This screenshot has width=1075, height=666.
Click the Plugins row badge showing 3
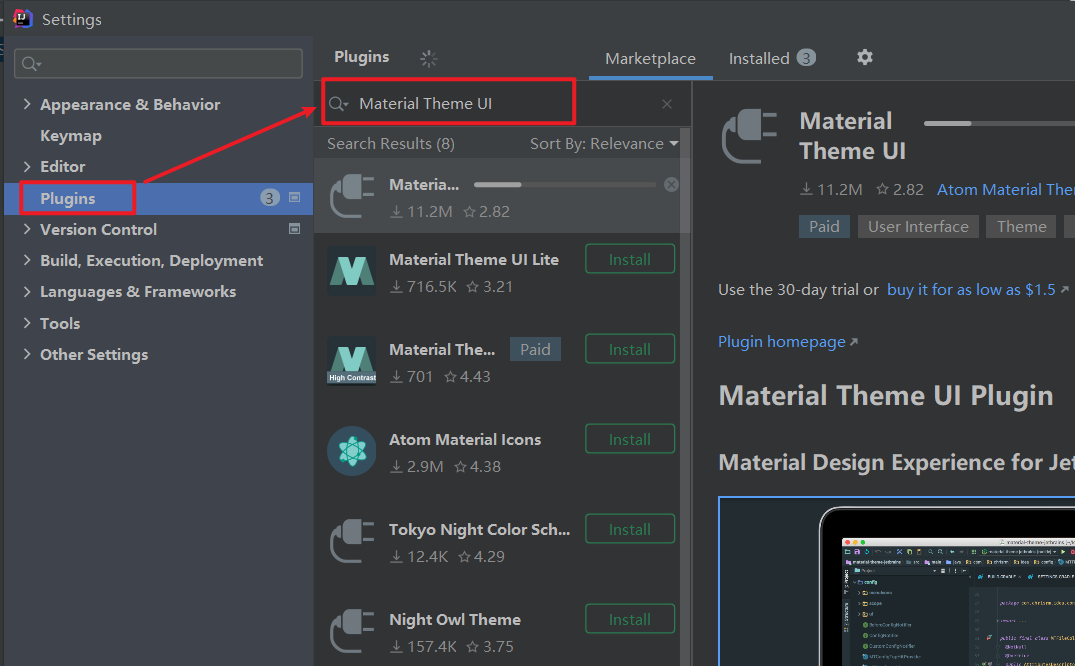point(269,198)
